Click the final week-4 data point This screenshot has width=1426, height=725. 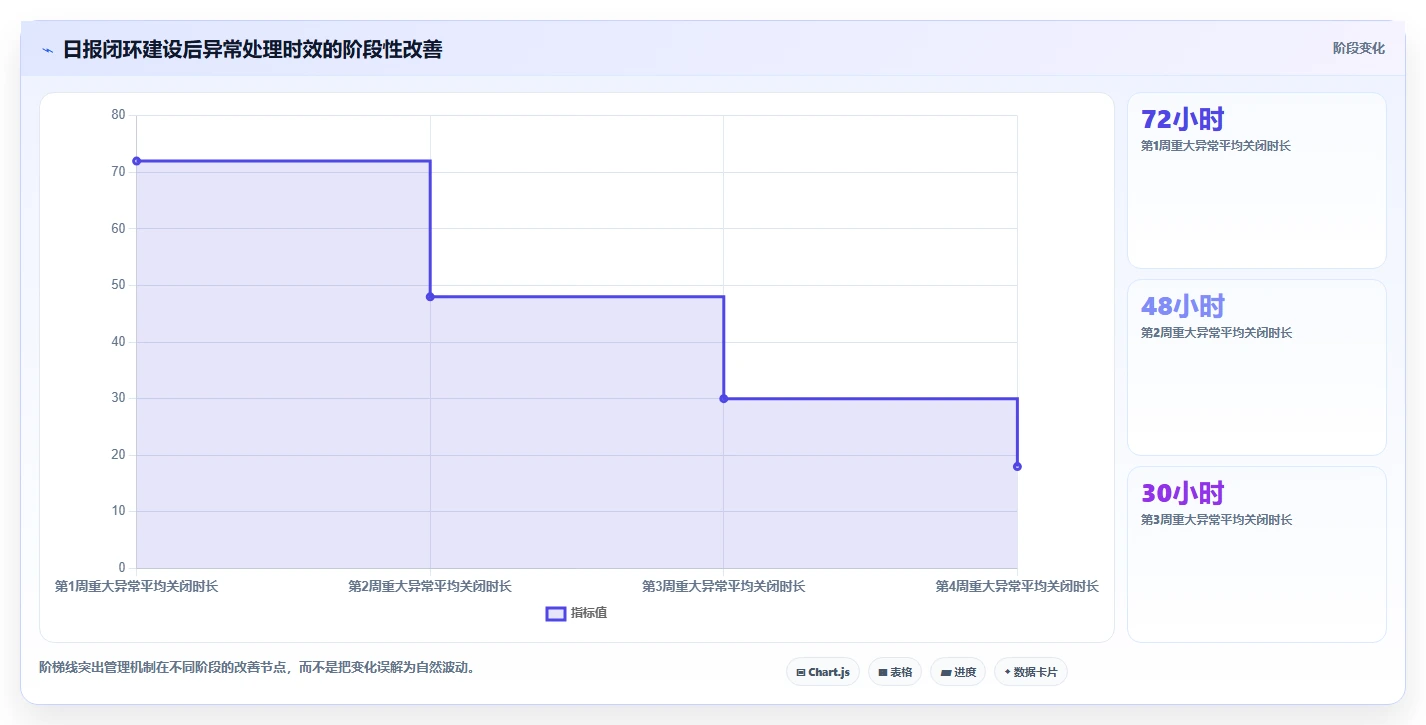click(1017, 467)
